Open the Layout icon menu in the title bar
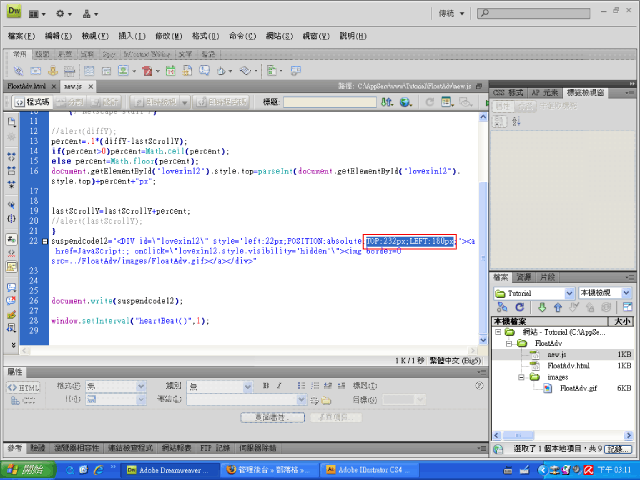Screen dimensions: 640x480 (37, 15)
